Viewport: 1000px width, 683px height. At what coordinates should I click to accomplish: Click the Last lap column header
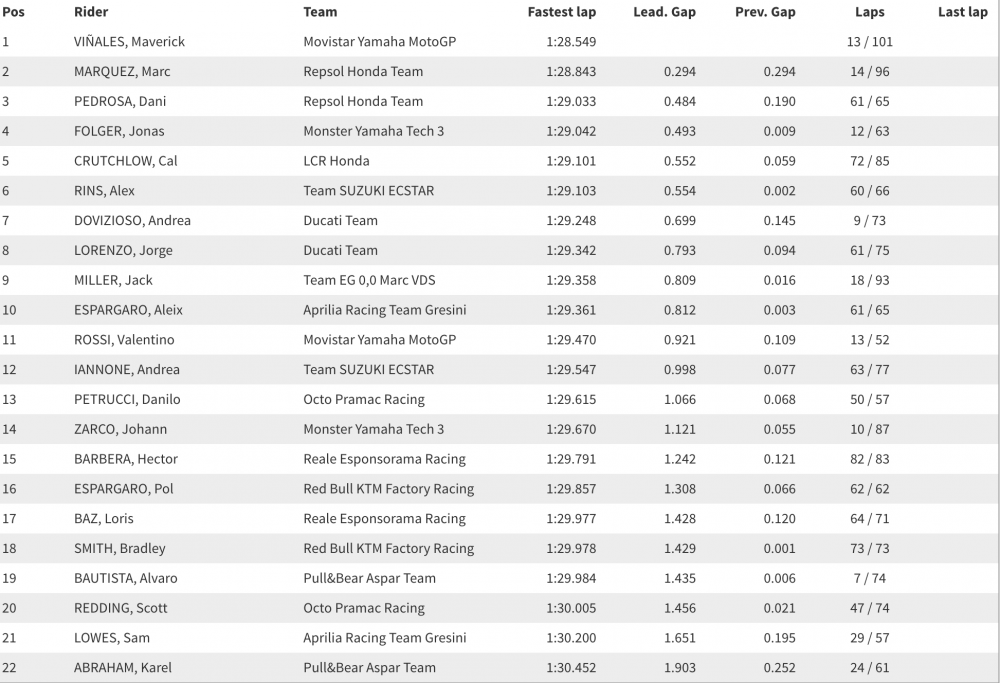pyautogui.click(x=962, y=12)
